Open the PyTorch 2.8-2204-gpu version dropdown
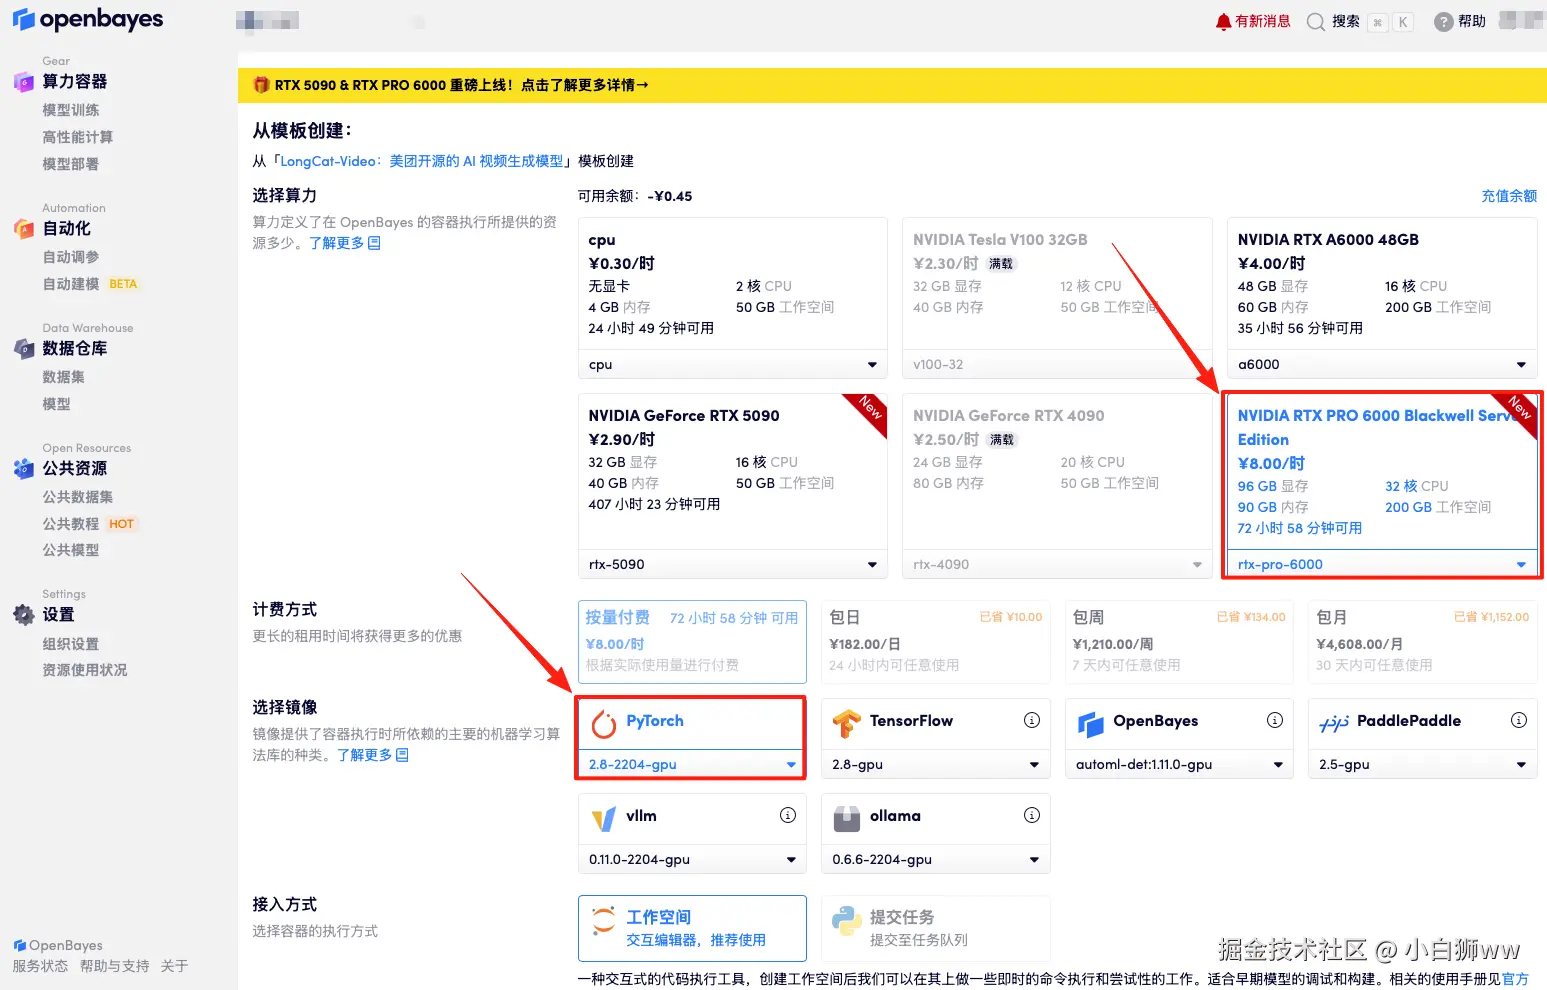Screen dimensions: 1547x990 click(691, 765)
